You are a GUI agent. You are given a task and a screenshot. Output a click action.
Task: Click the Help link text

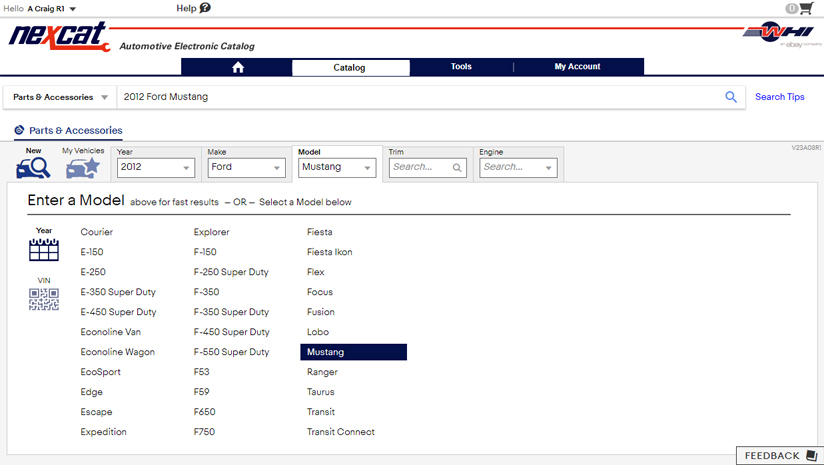tap(186, 8)
